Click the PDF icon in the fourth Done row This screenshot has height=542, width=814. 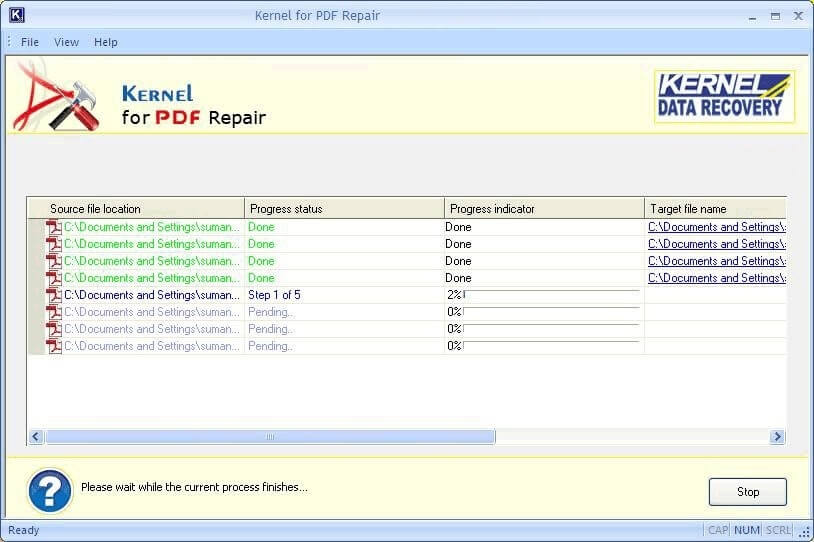pos(54,278)
